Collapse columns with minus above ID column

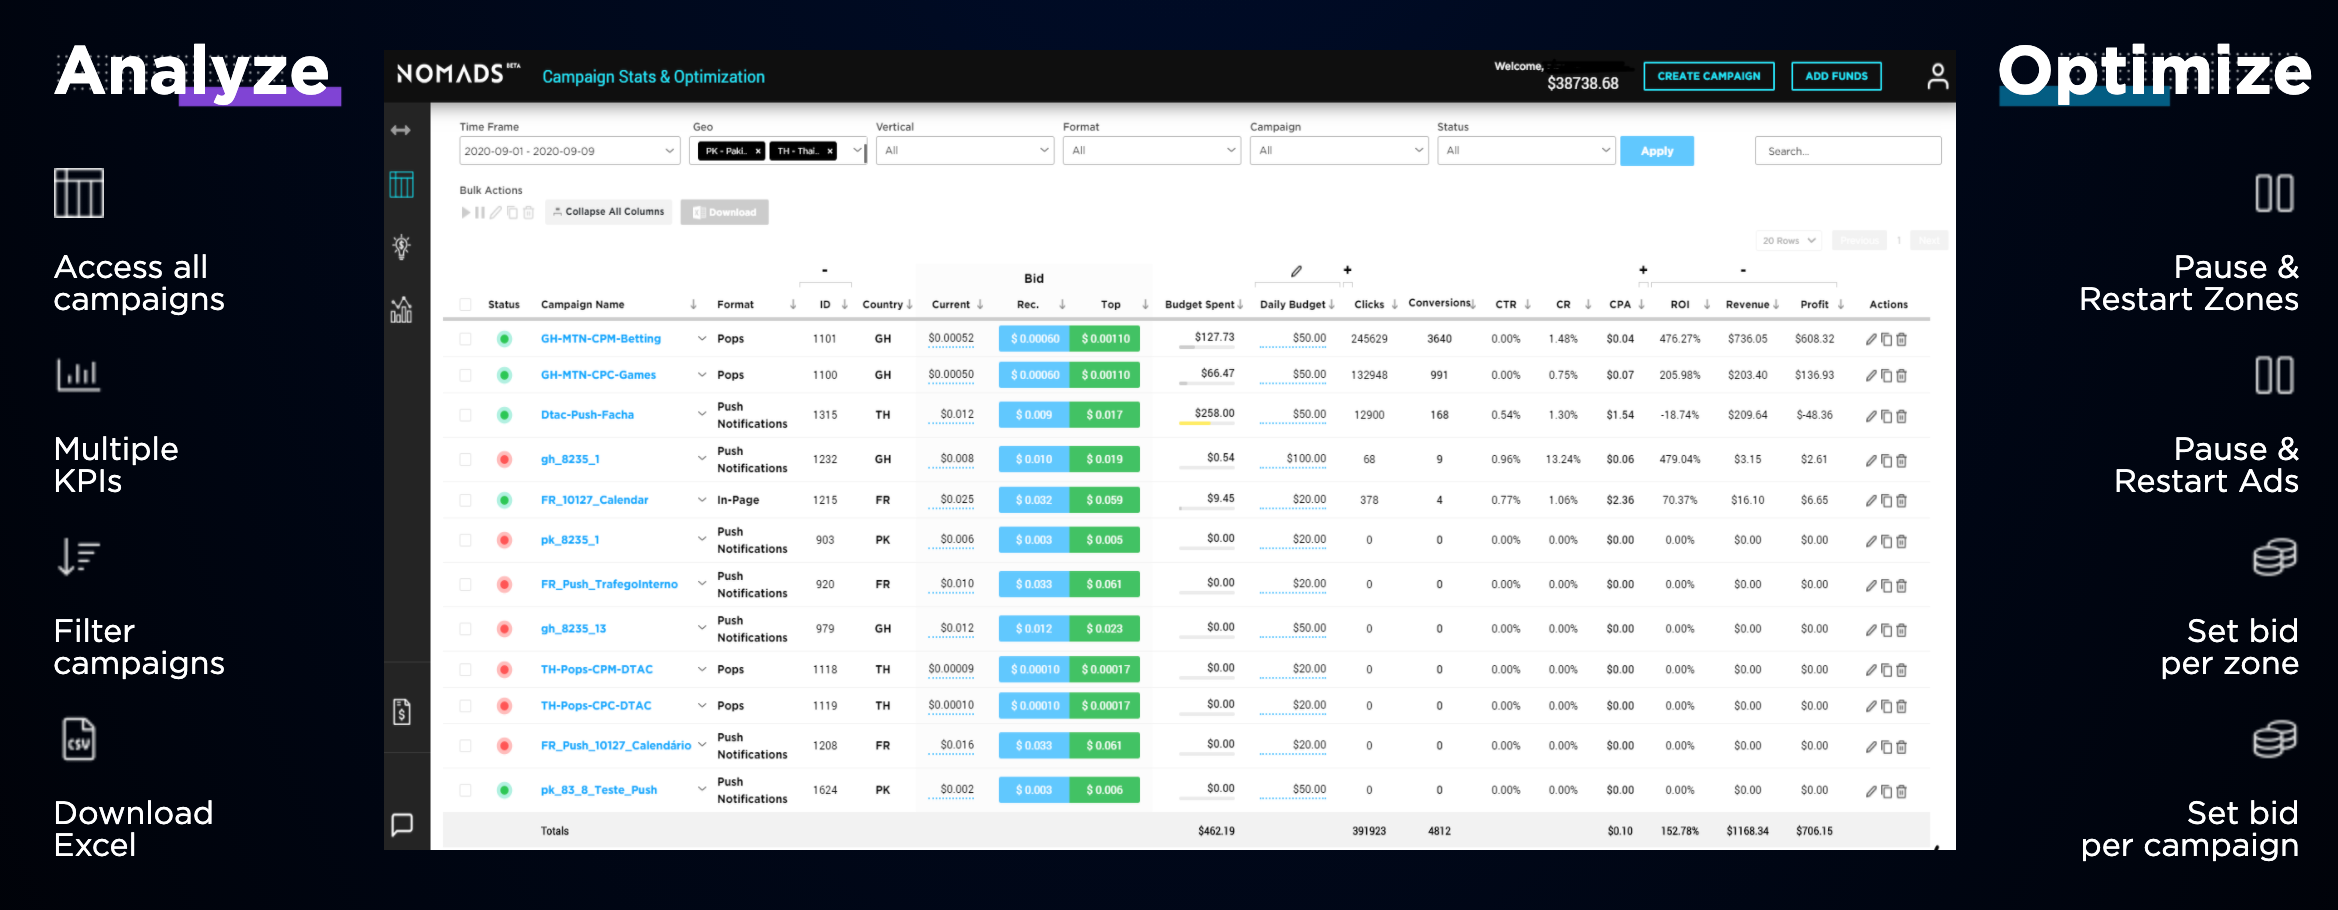point(824,271)
